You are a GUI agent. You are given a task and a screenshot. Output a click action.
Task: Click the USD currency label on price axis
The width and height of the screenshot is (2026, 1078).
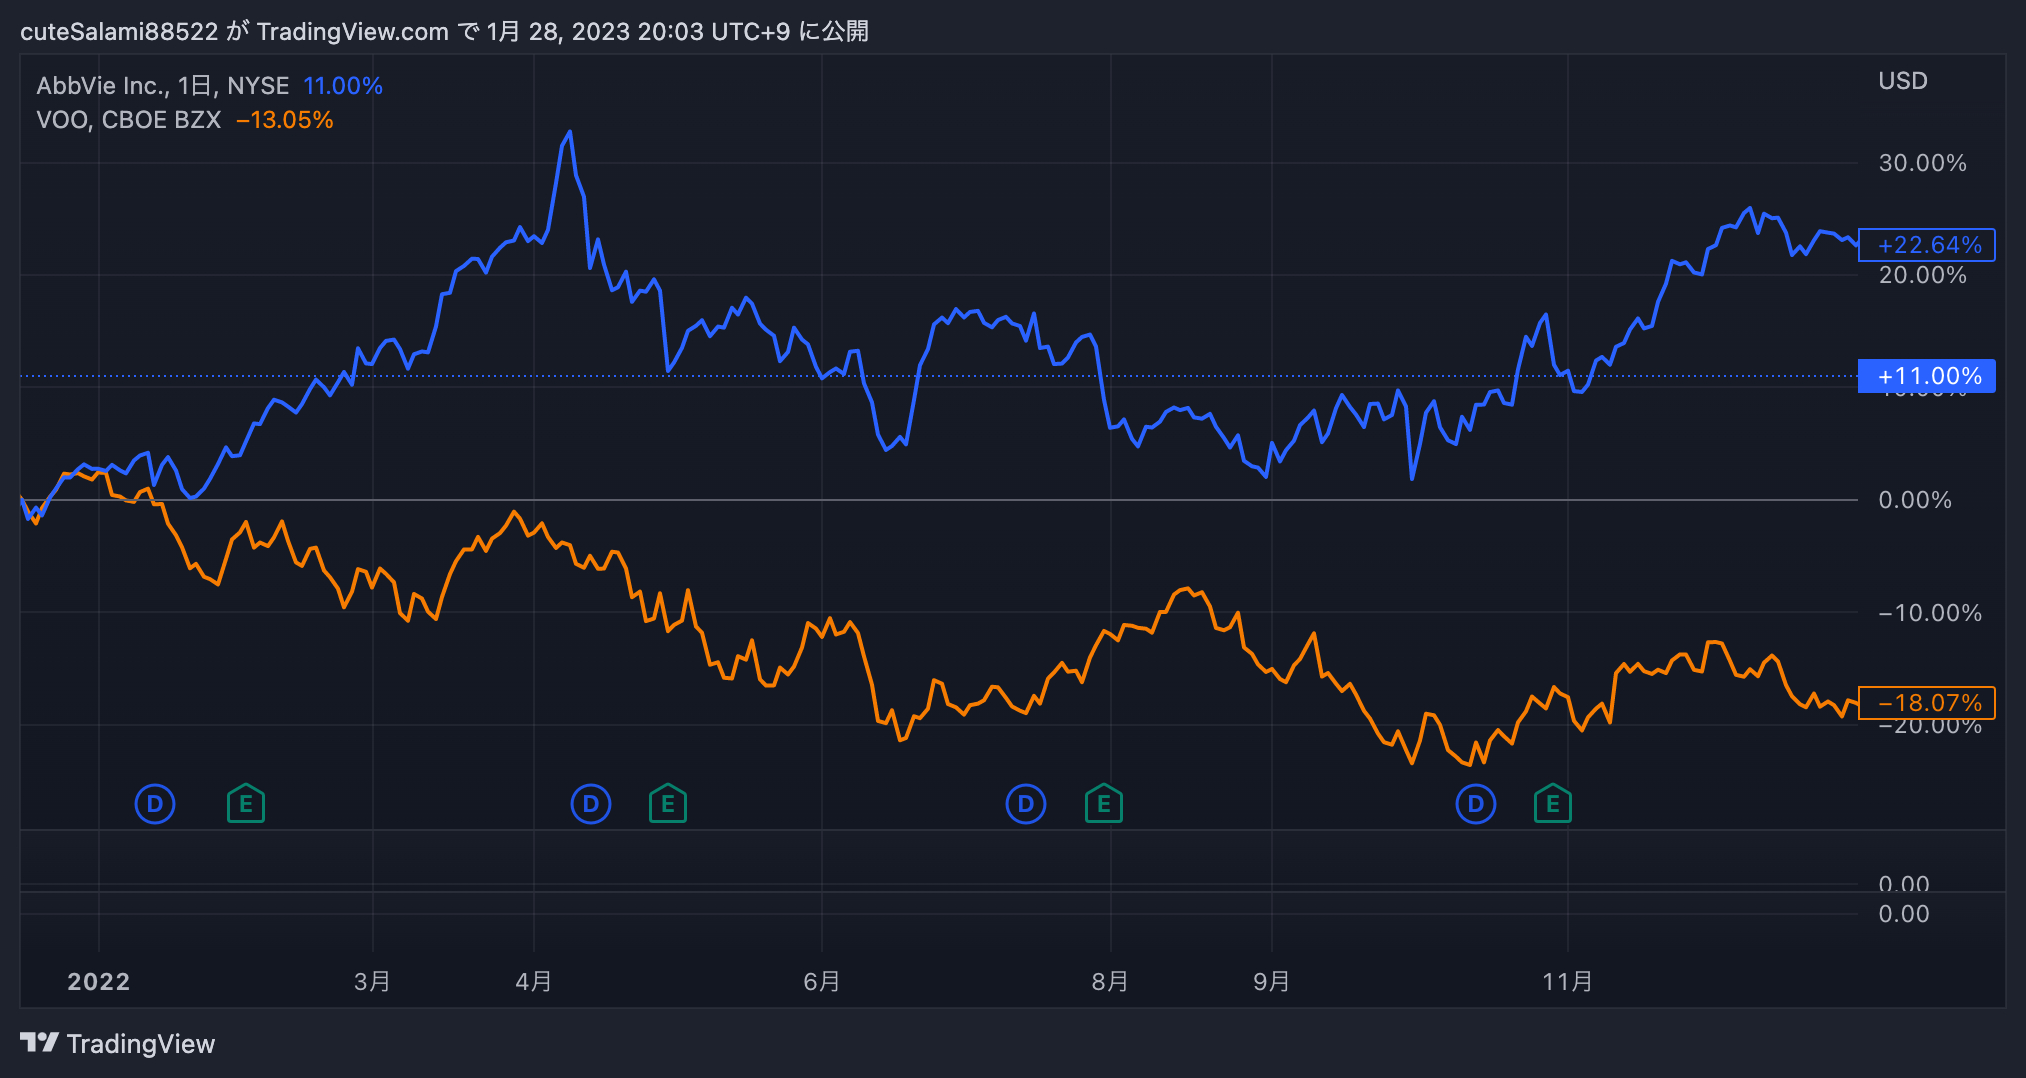(x=1902, y=81)
